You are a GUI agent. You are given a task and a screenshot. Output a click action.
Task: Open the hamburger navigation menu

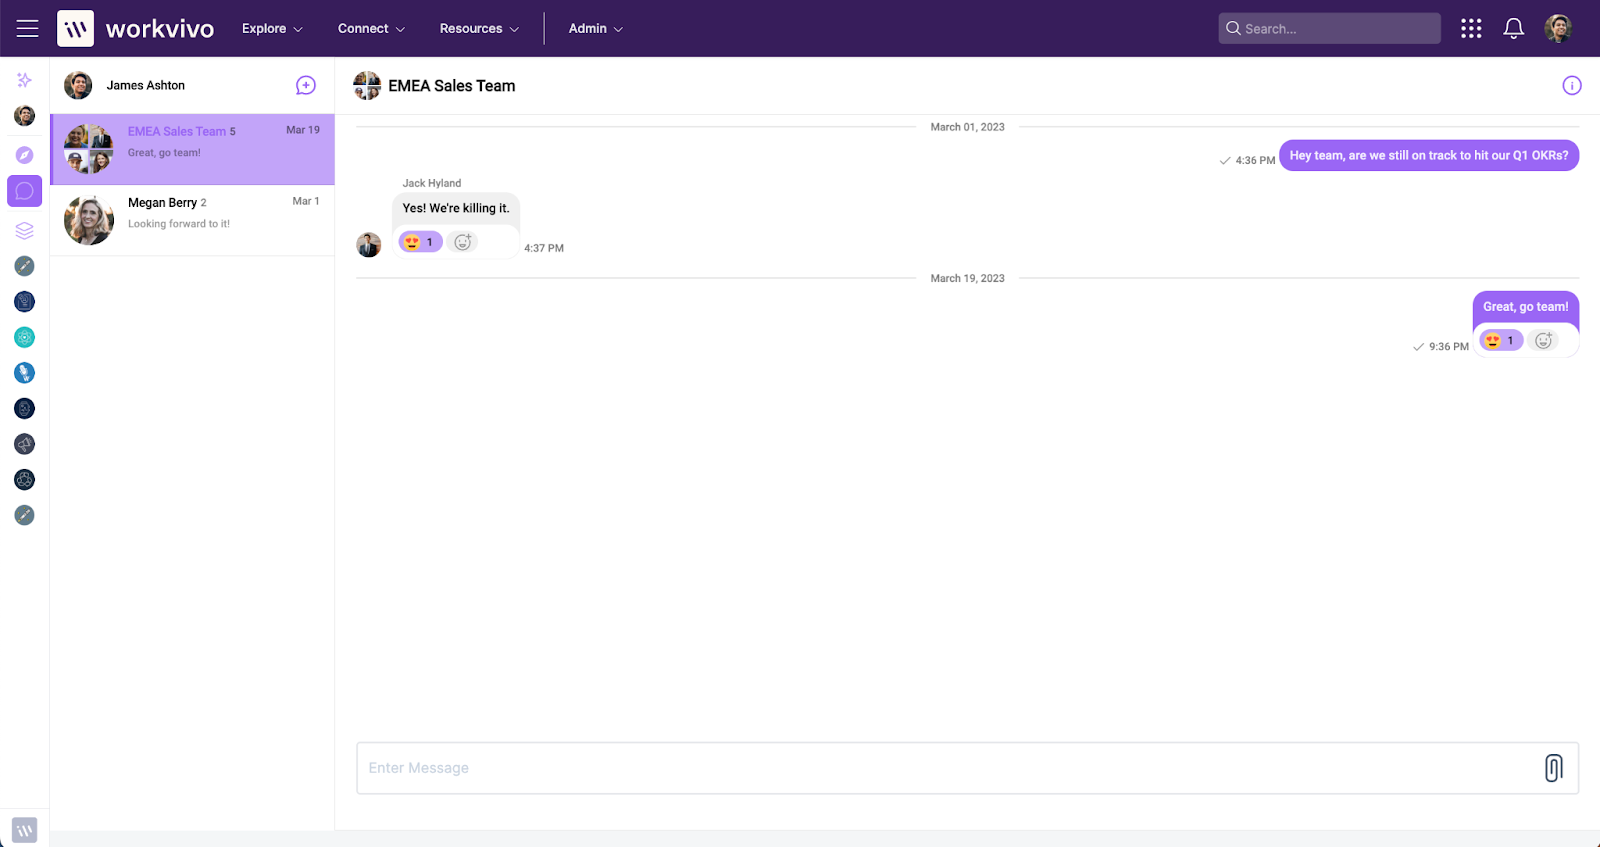click(28, 29)
